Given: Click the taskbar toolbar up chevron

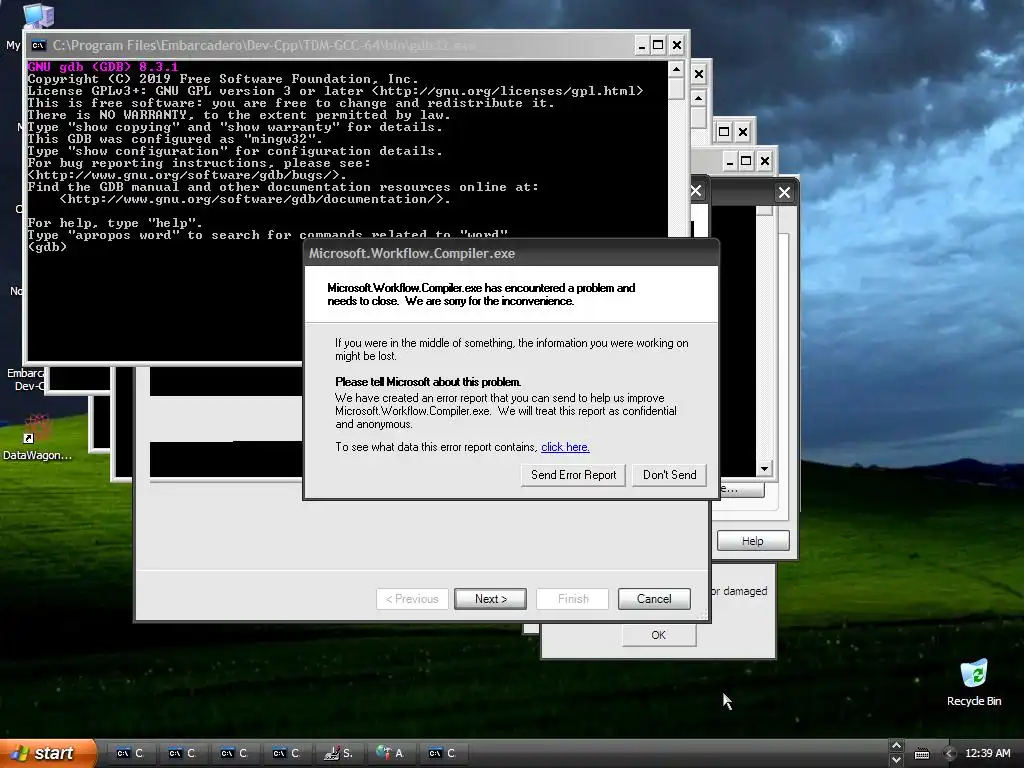Looking at the screenshot, I should tap(897, 746).
